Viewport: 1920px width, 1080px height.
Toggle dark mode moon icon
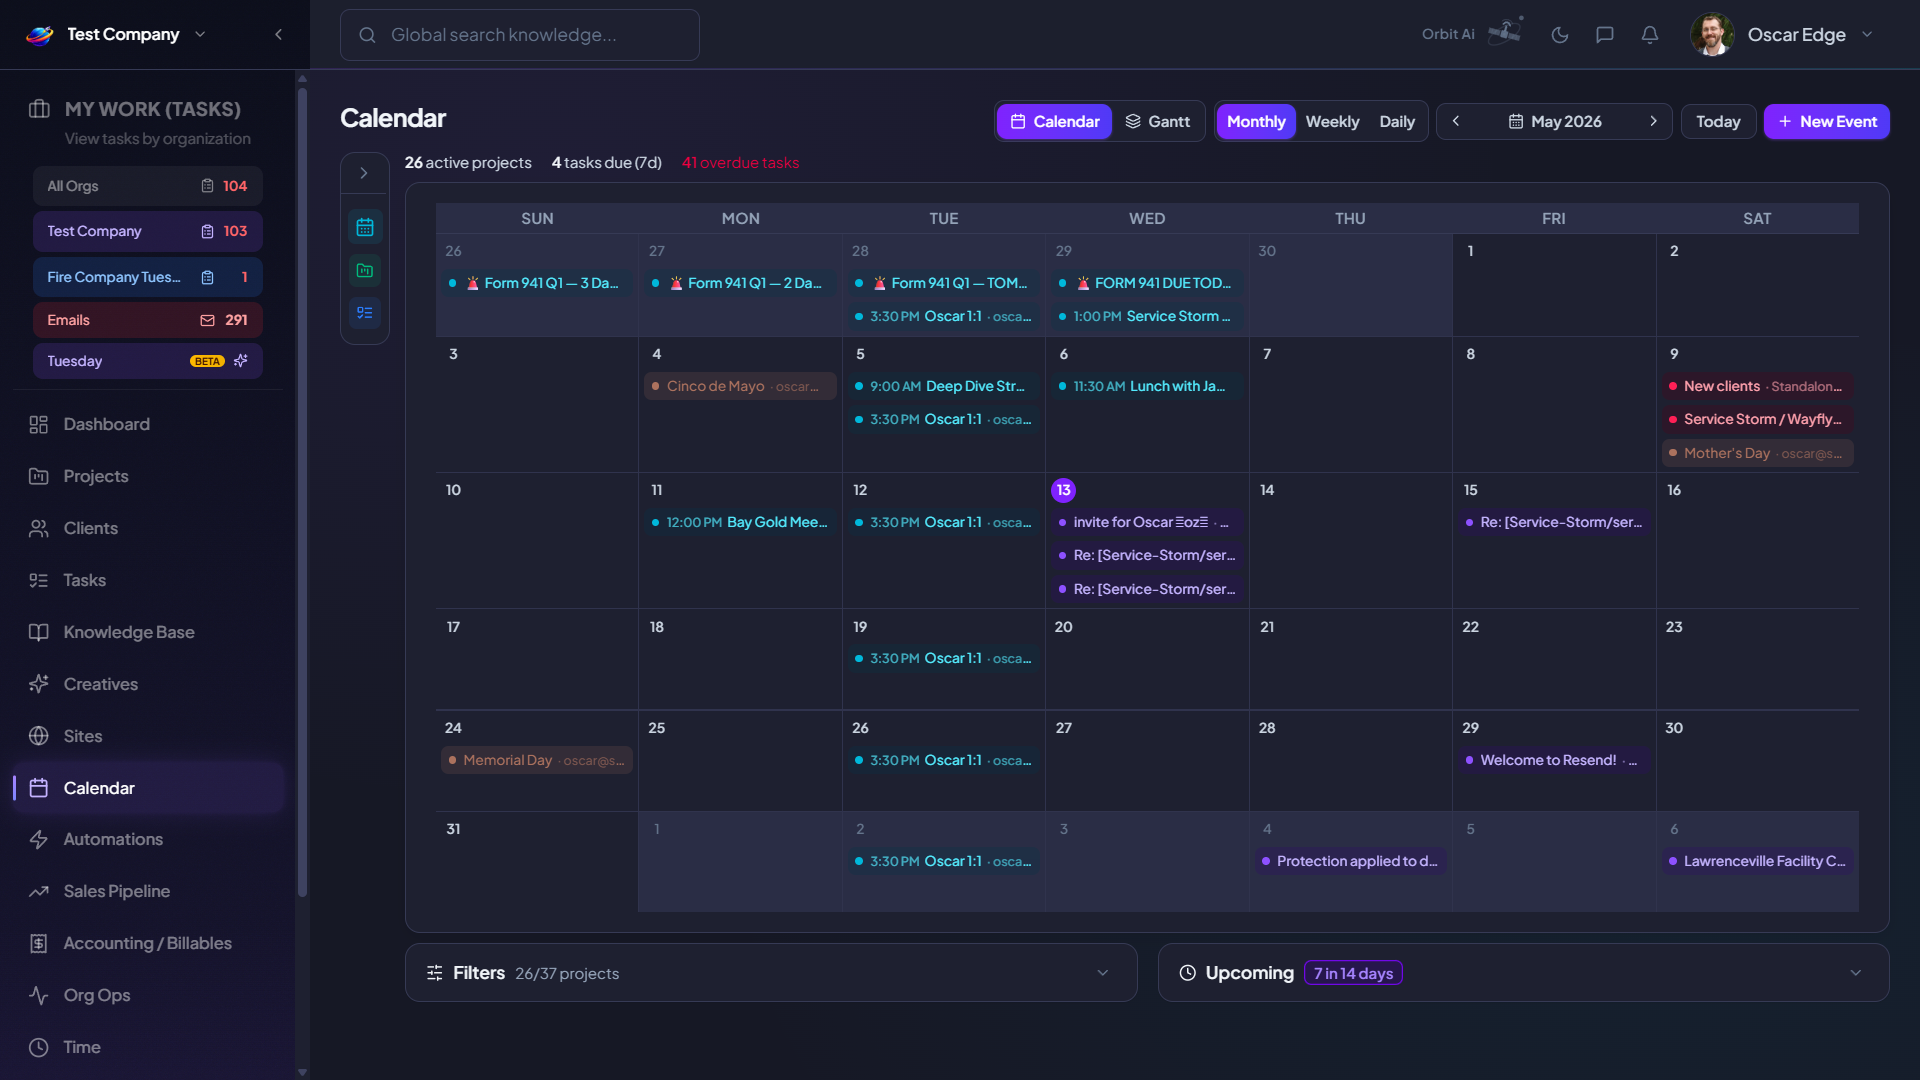[1560, 35]
